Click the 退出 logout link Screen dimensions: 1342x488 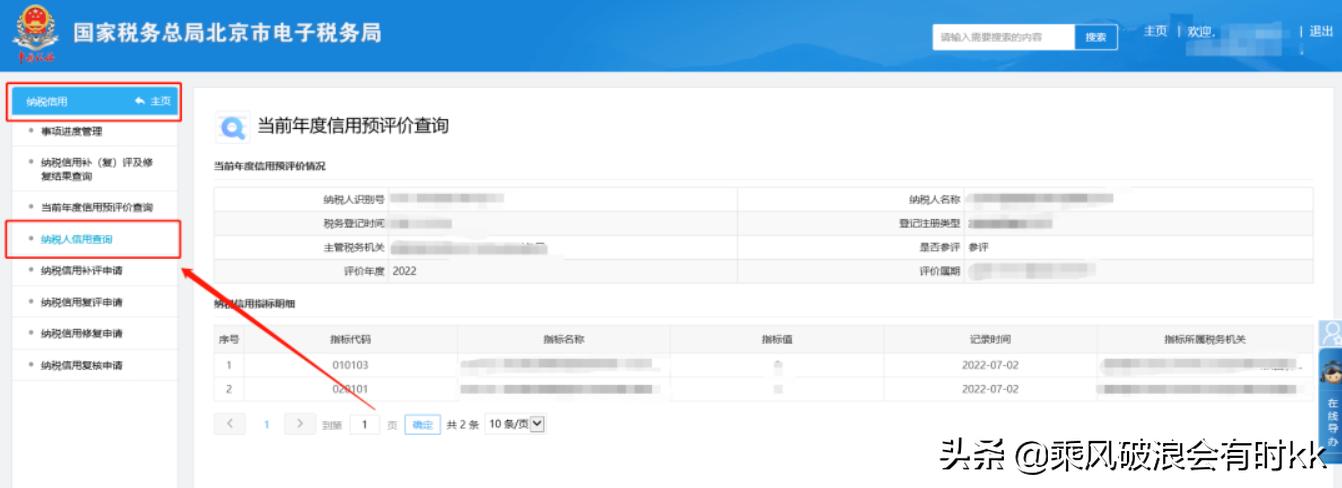point(1322,32)
